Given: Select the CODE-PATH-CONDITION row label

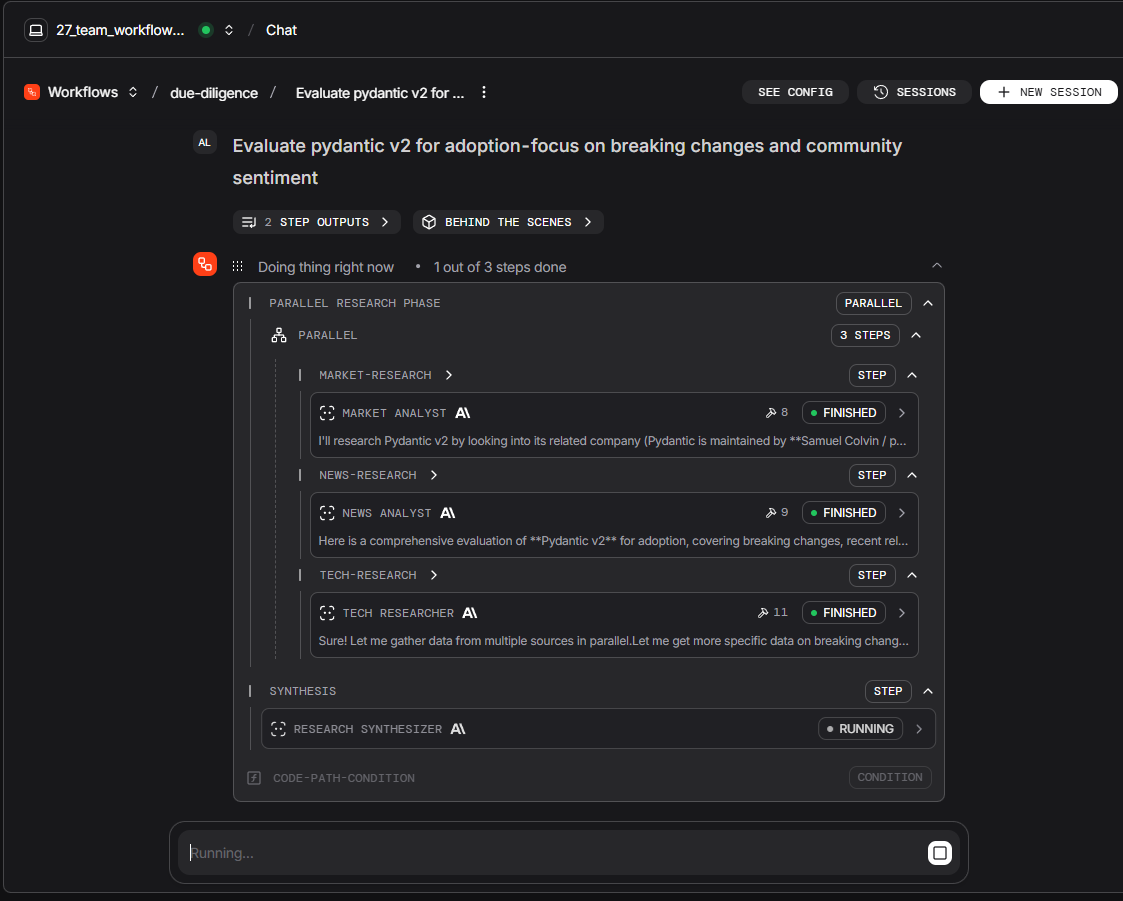Looking at the screenshot, I should [x=344, y=778].
